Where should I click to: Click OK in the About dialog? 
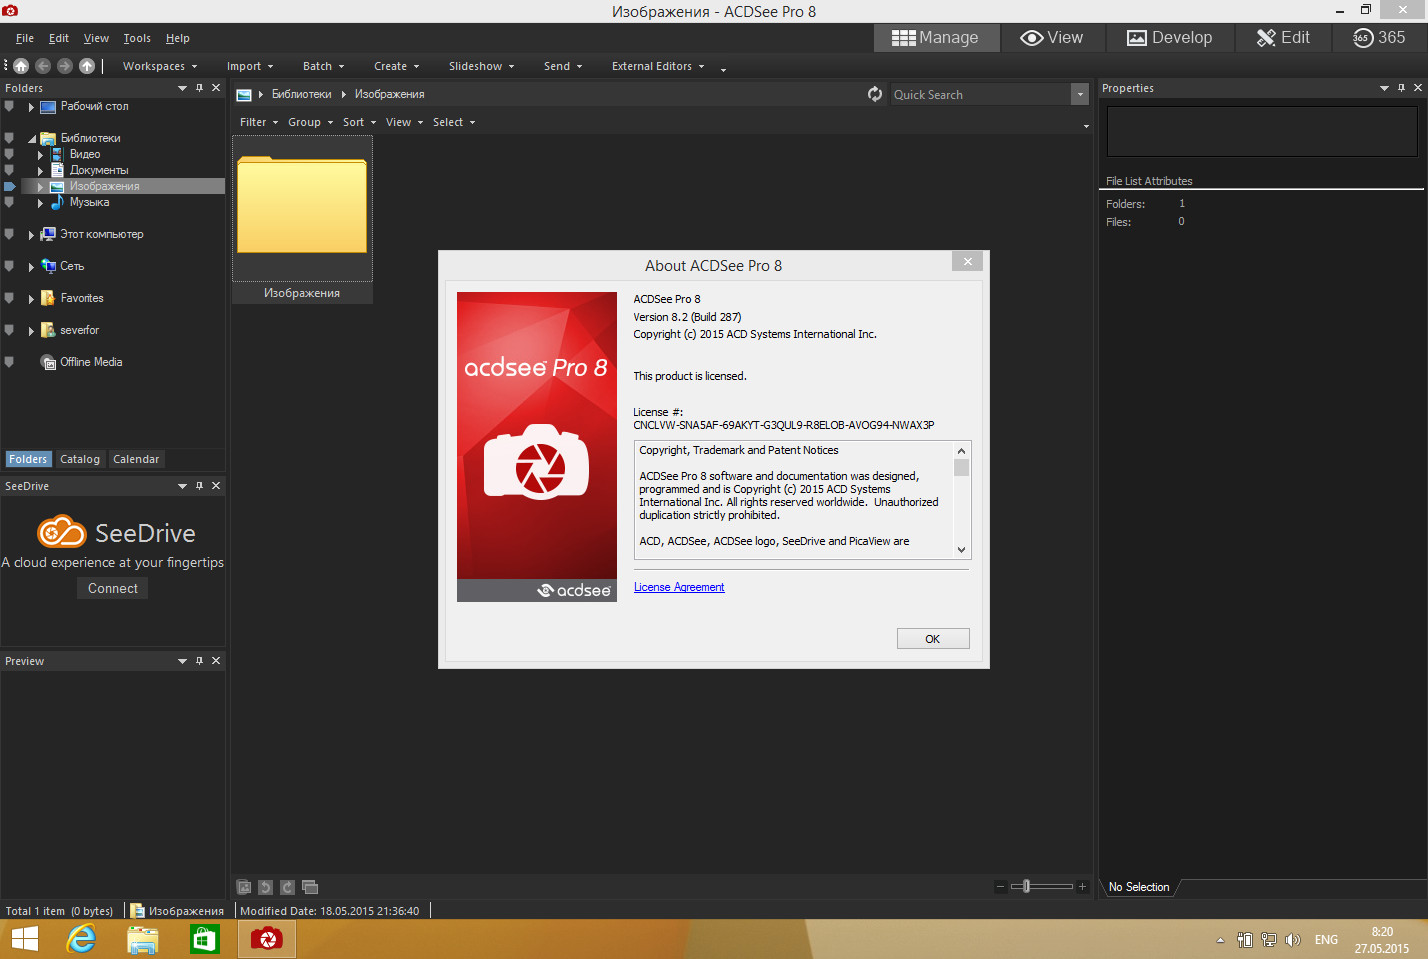933,639
